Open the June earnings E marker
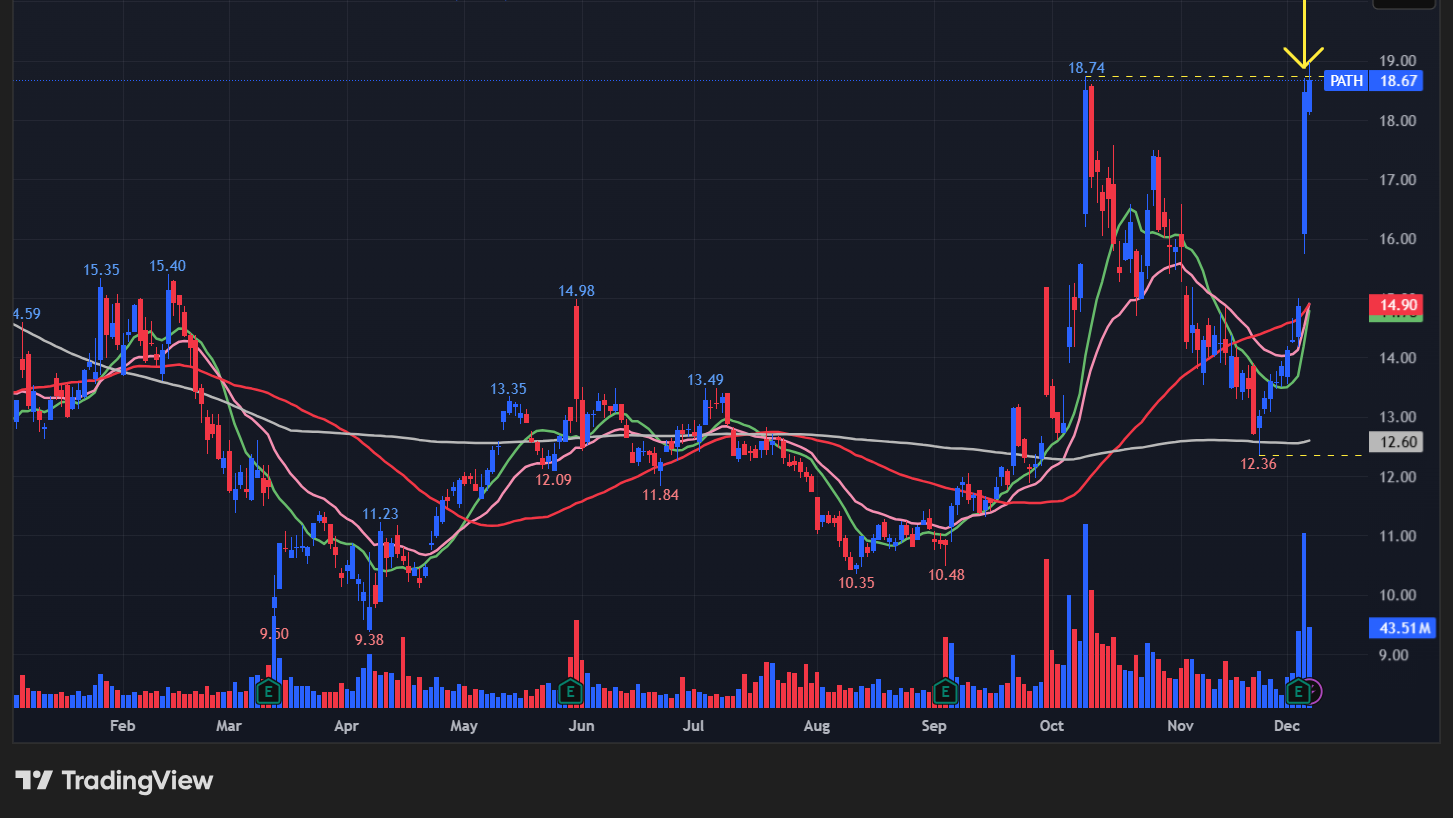 pos(570,690)
